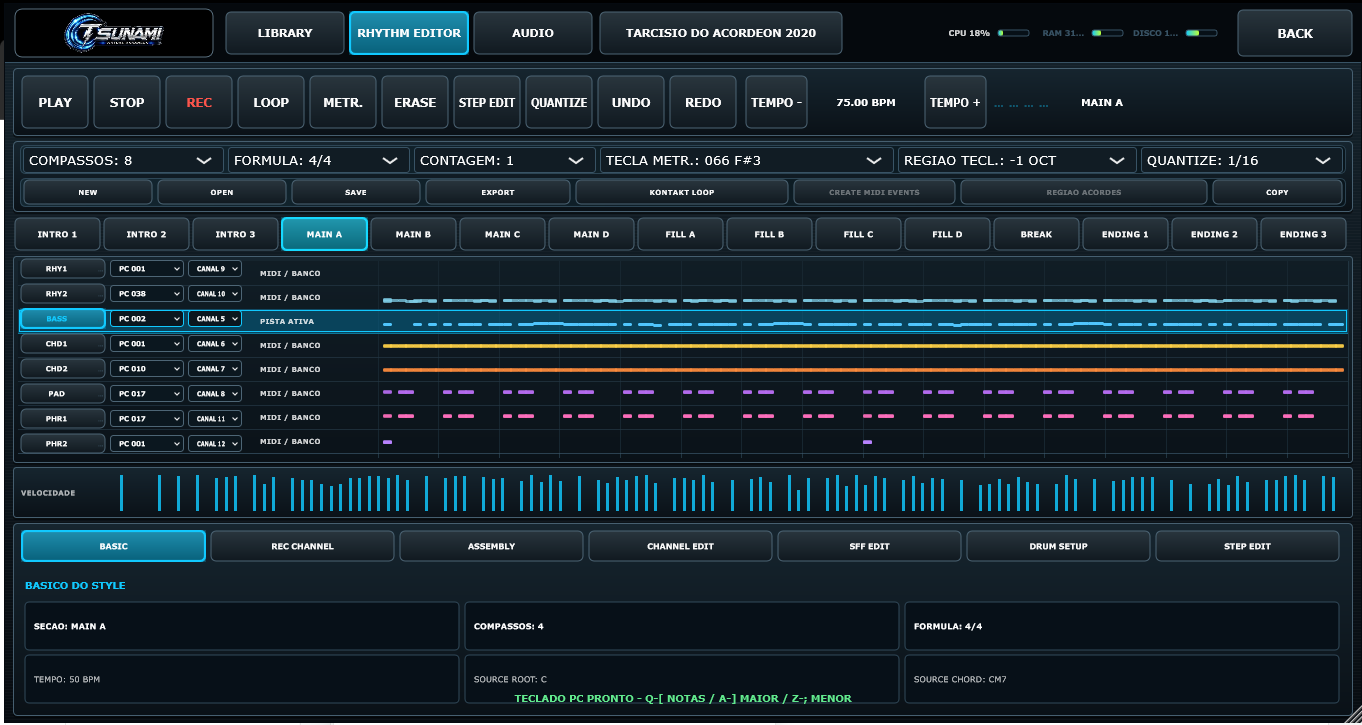Open the CONTAGEM: 1 dropdown
Screen dimensions: 1362x725
pos(505,160)
